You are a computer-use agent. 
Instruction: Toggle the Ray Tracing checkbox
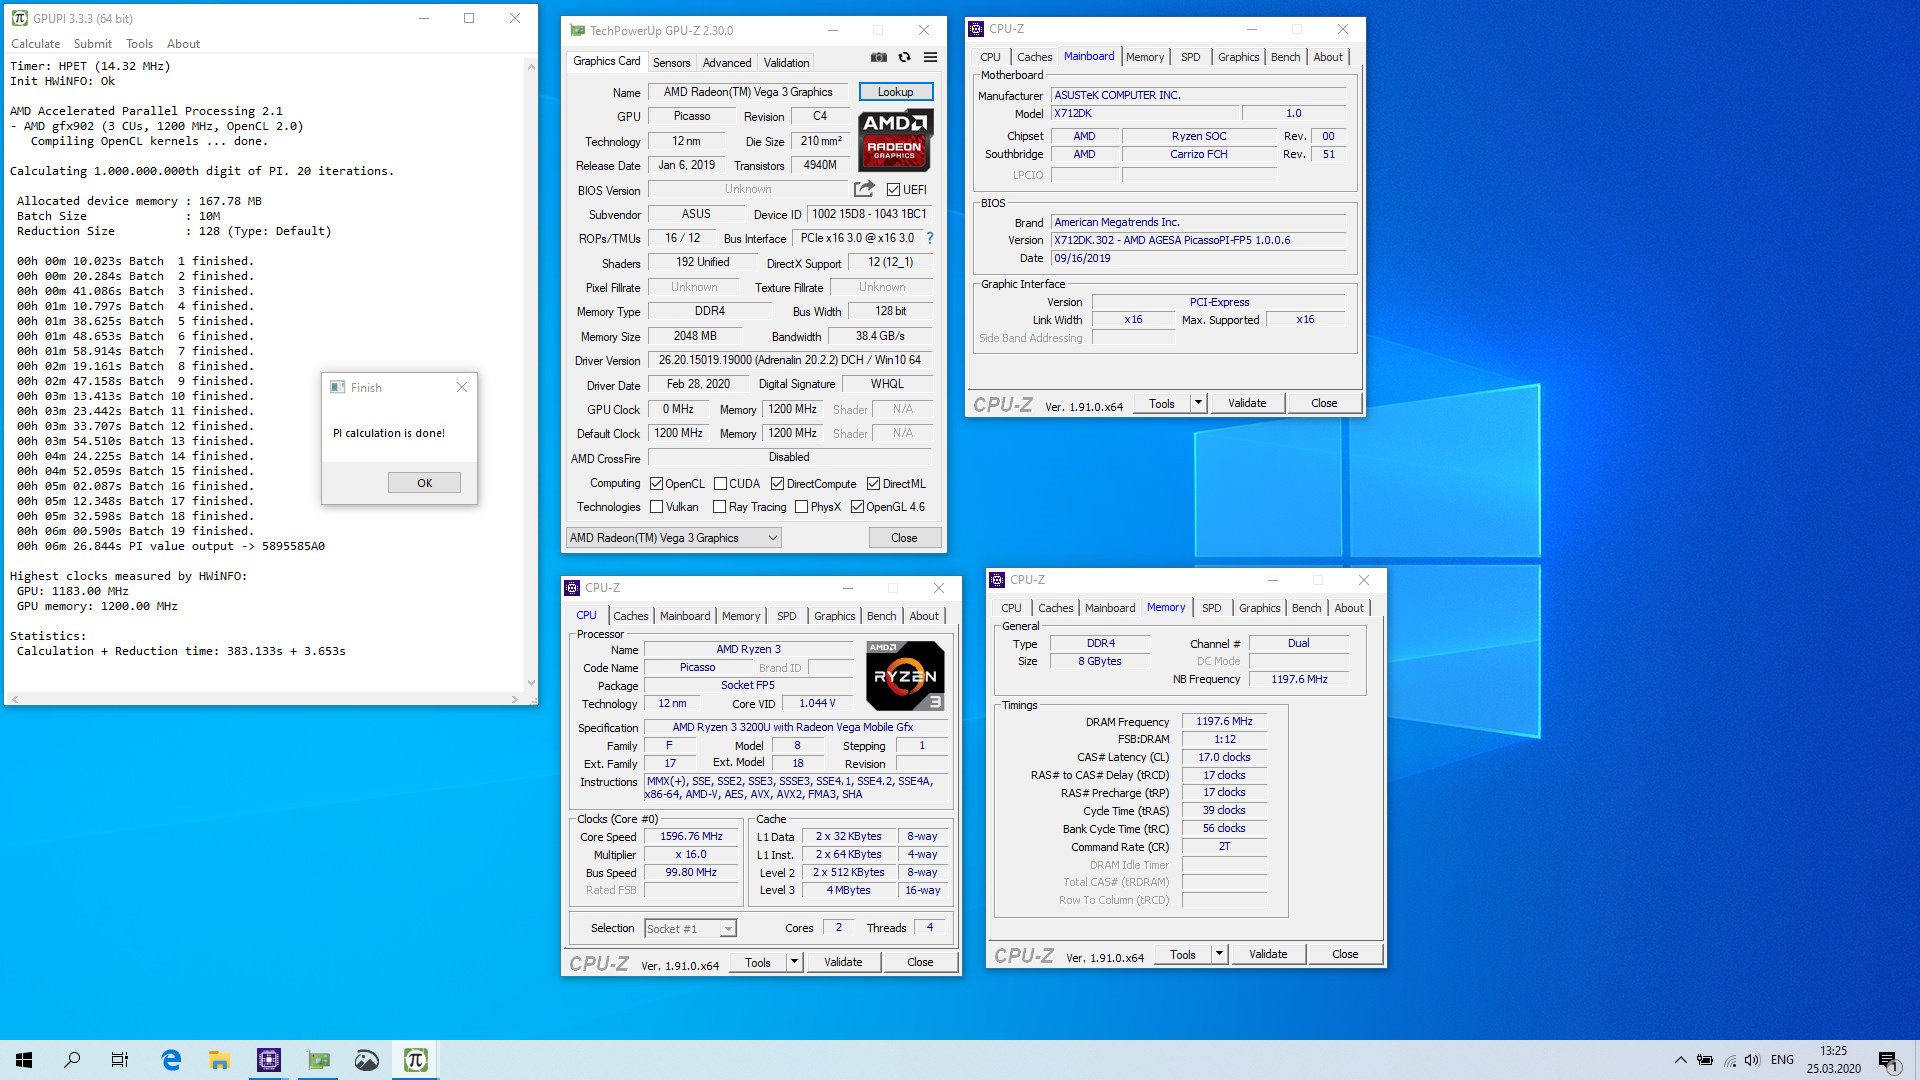tap(720, 507)
